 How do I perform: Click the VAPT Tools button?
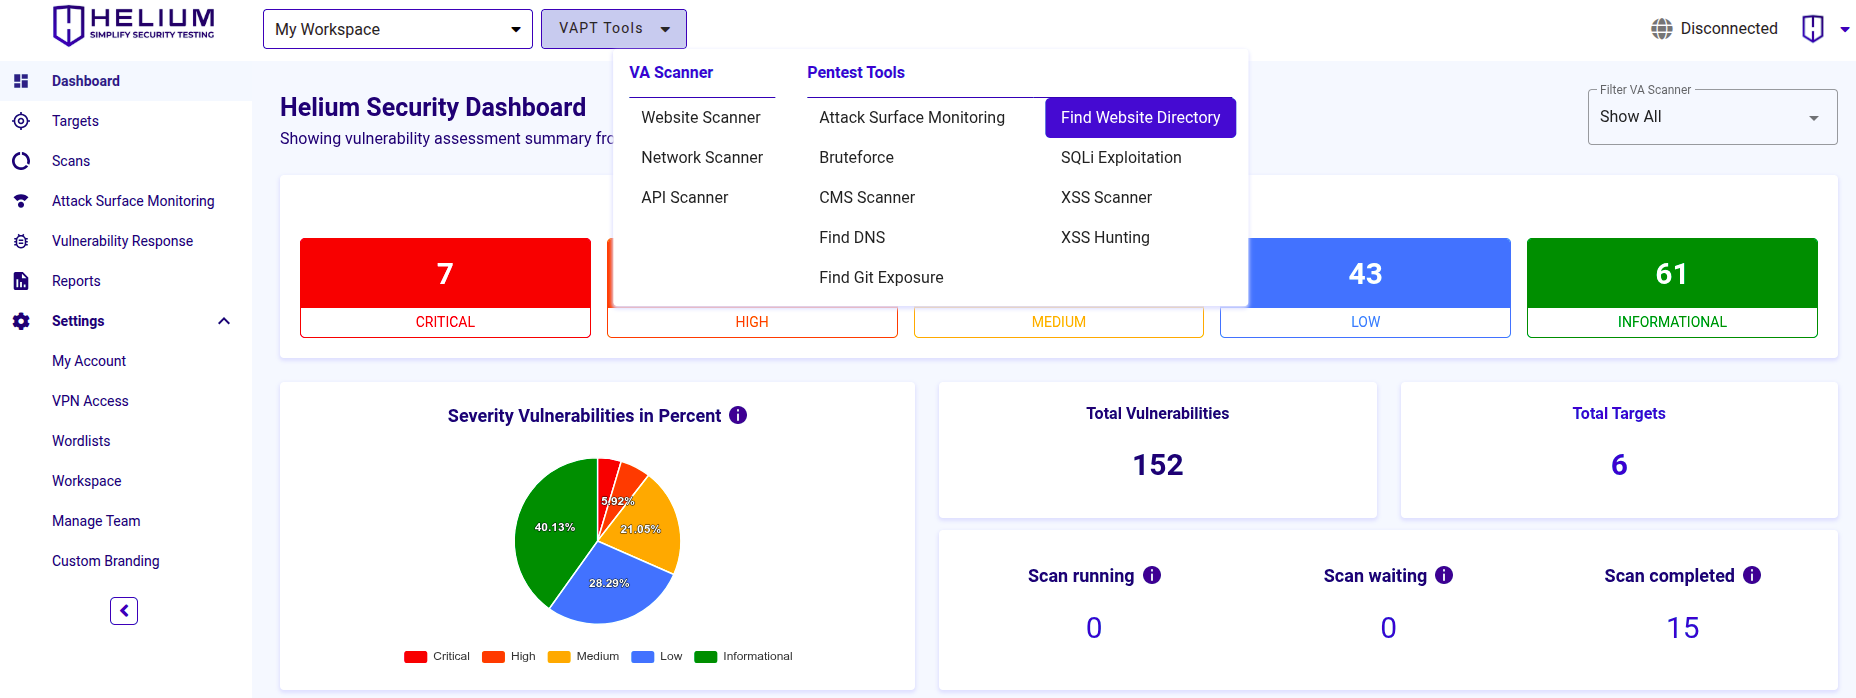[x=613, y=29]
